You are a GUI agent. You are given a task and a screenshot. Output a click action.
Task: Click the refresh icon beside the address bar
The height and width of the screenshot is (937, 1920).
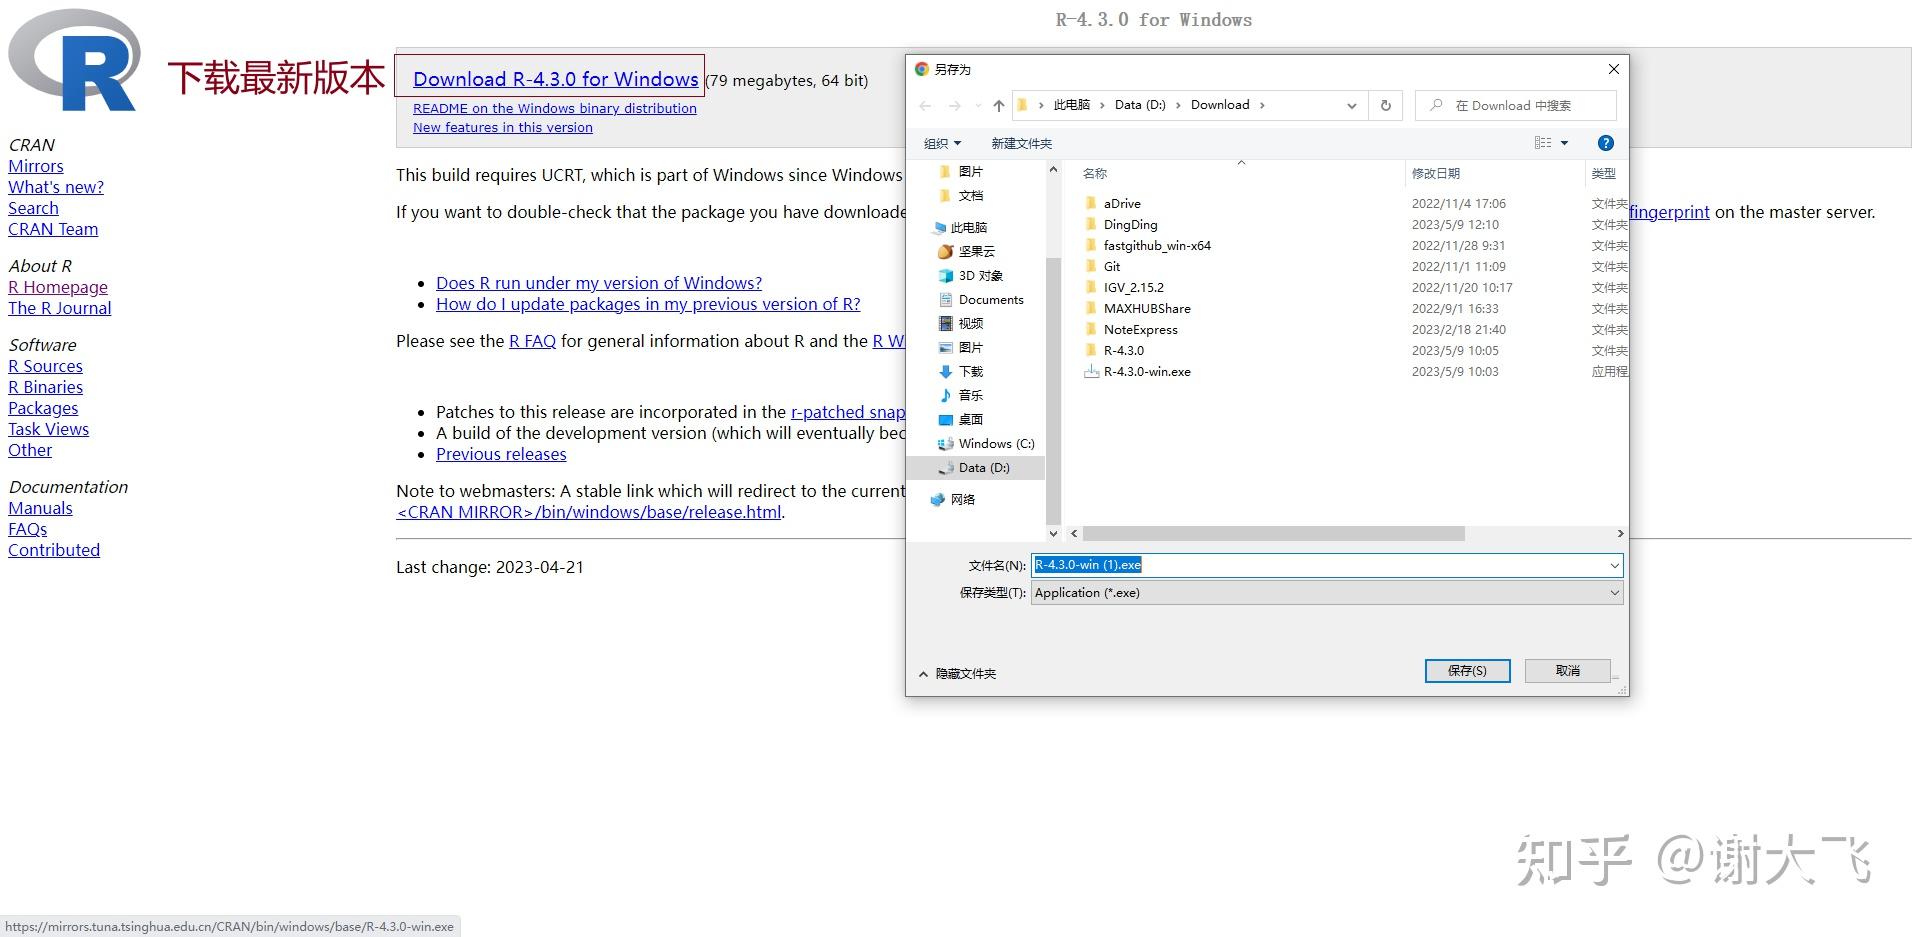tap(1385, 105)
